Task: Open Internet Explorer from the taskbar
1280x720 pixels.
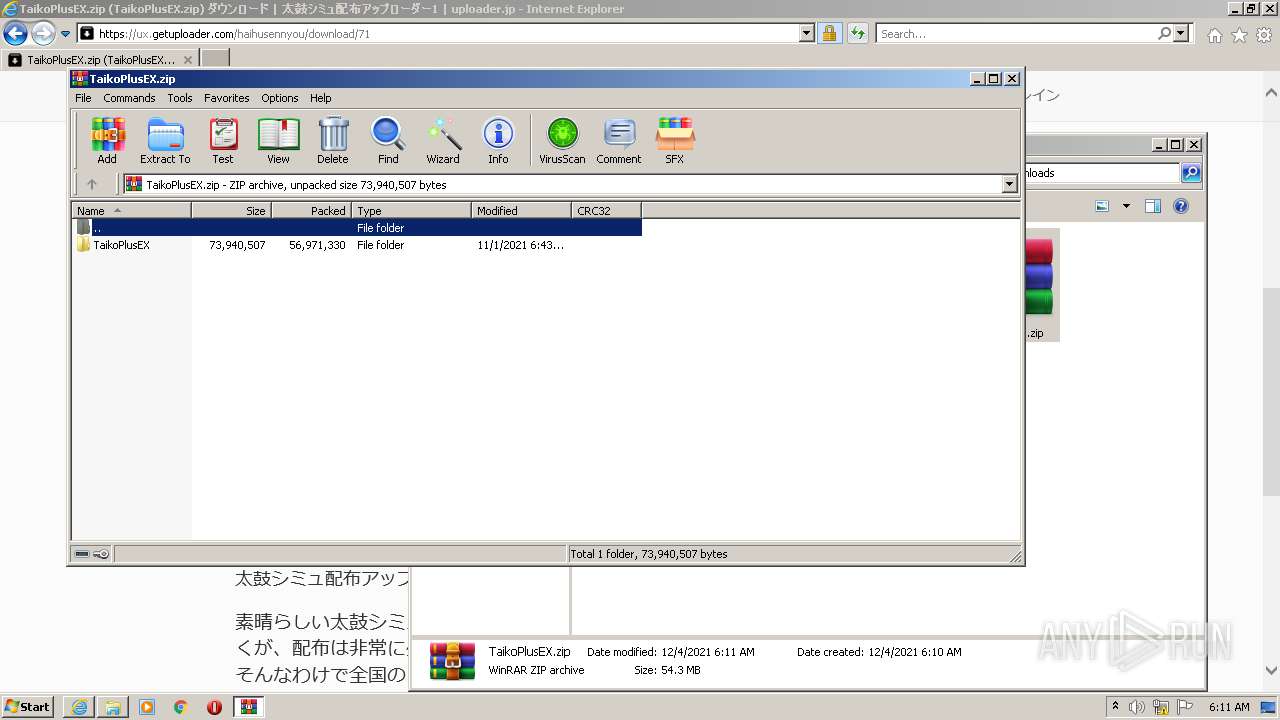Action: click(x=79, y=707)
